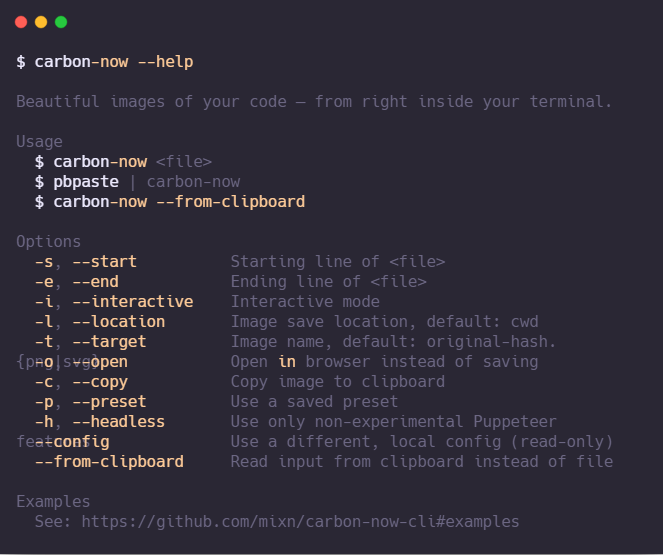Image resolution: width=663 pixels, height=555 pixels.
Task: Click the --location option flag
Action: pyautogui.click(x=119, y=322)
